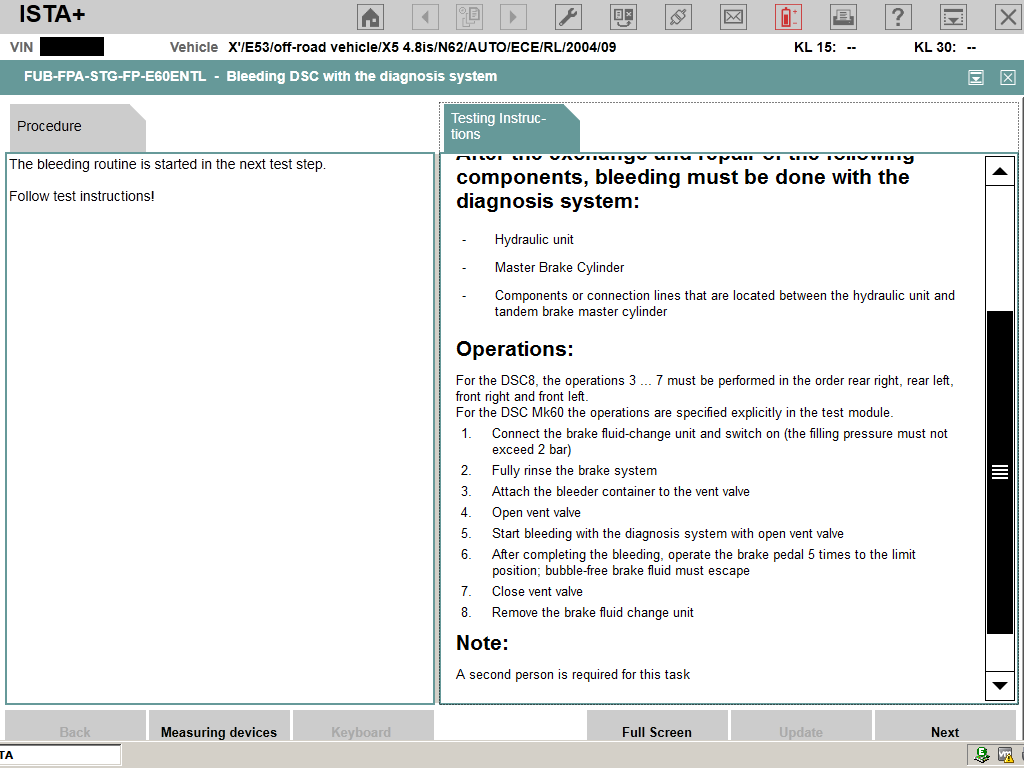Open the envelope feedback icon
1024x768 pixels.
(x=733, y=17)
